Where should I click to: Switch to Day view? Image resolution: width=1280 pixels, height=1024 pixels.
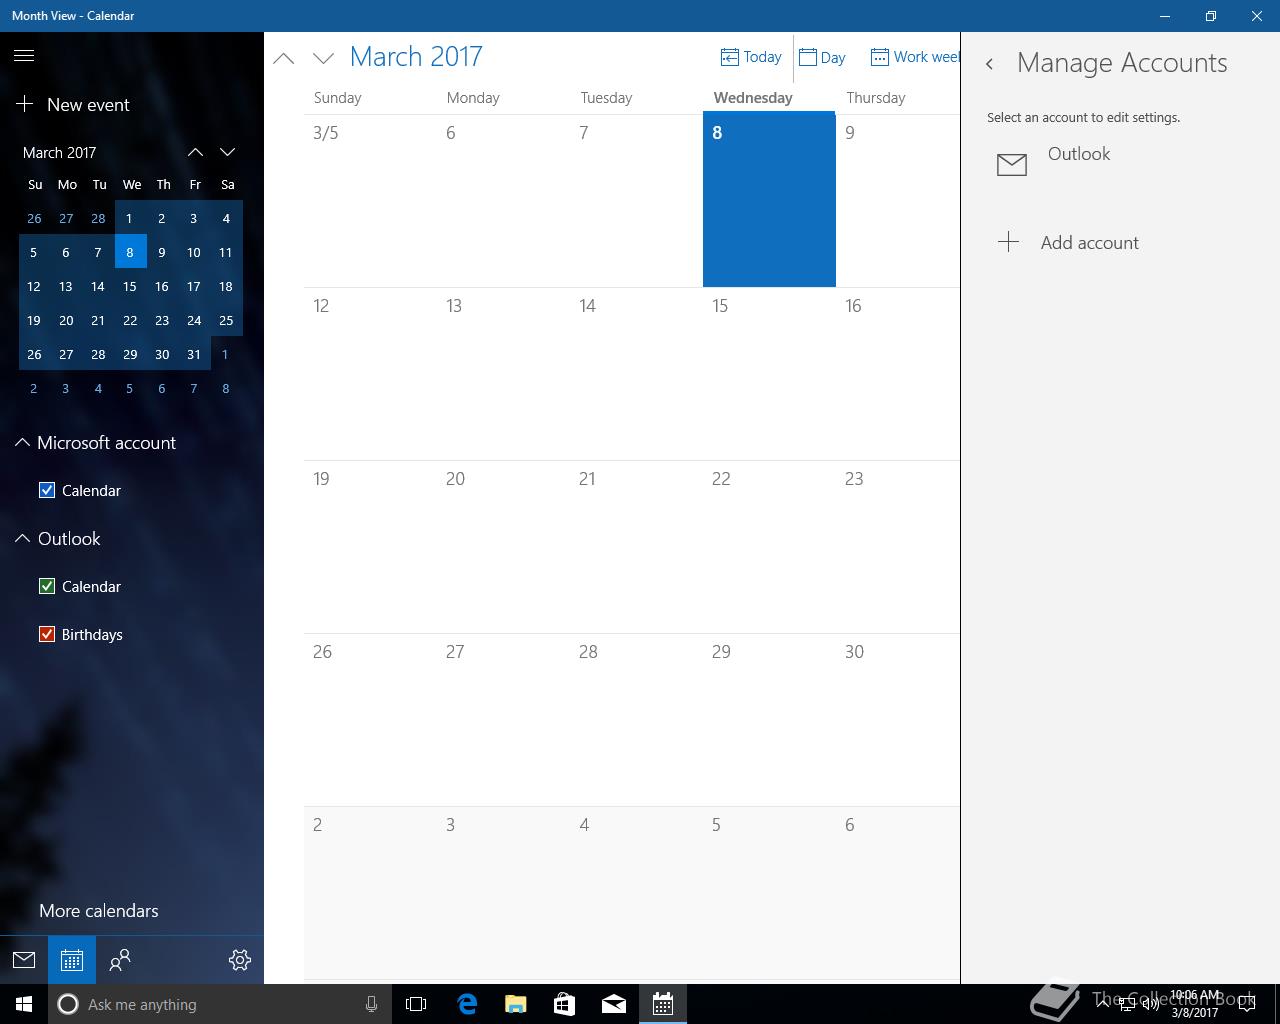tap(822, 57)
